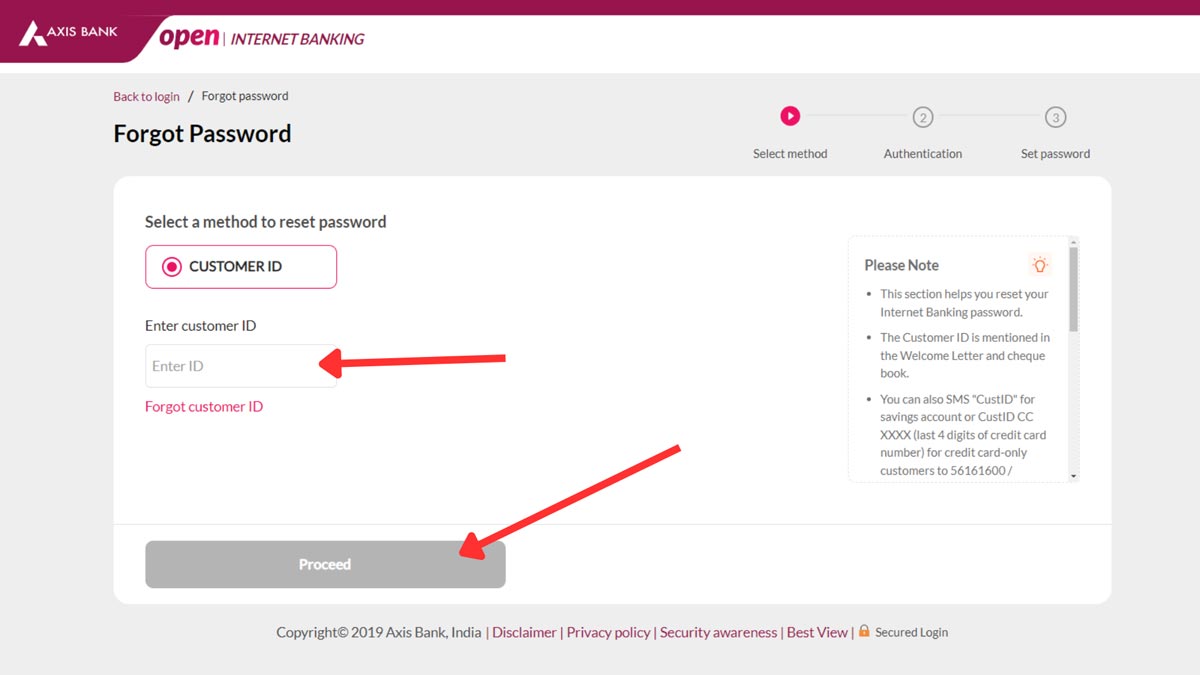Click the Forgot password breadcrumb item
Screen dimensions: 1200x675
[244, 96]
